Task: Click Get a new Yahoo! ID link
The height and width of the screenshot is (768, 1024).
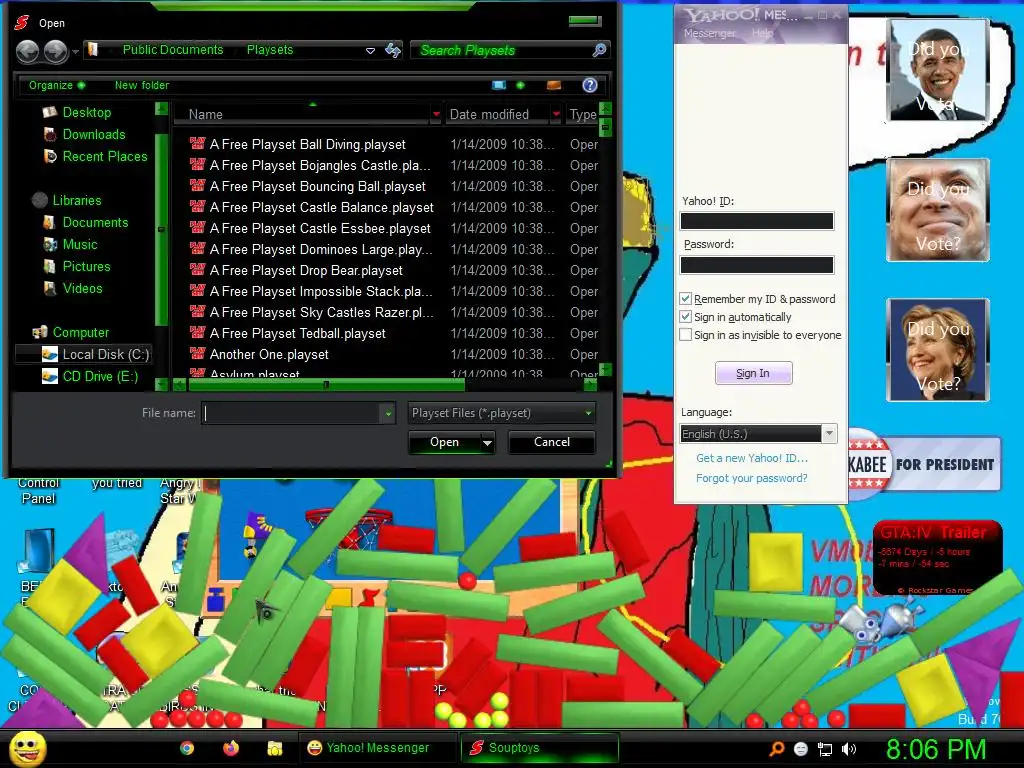Action: click(x=752, y=458)
